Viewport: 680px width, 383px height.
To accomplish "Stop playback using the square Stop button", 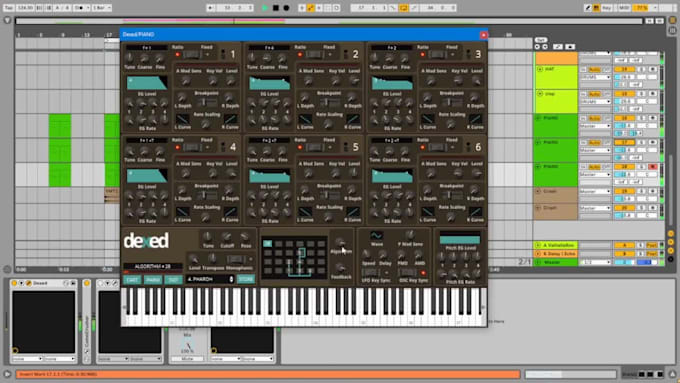I will [276, 8].
